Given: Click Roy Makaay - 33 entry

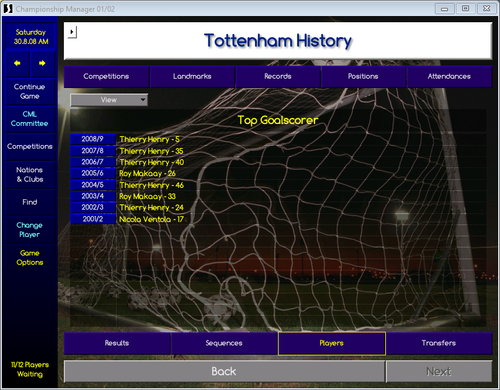Looking at the screenshot, I should (x=147, y=196).
